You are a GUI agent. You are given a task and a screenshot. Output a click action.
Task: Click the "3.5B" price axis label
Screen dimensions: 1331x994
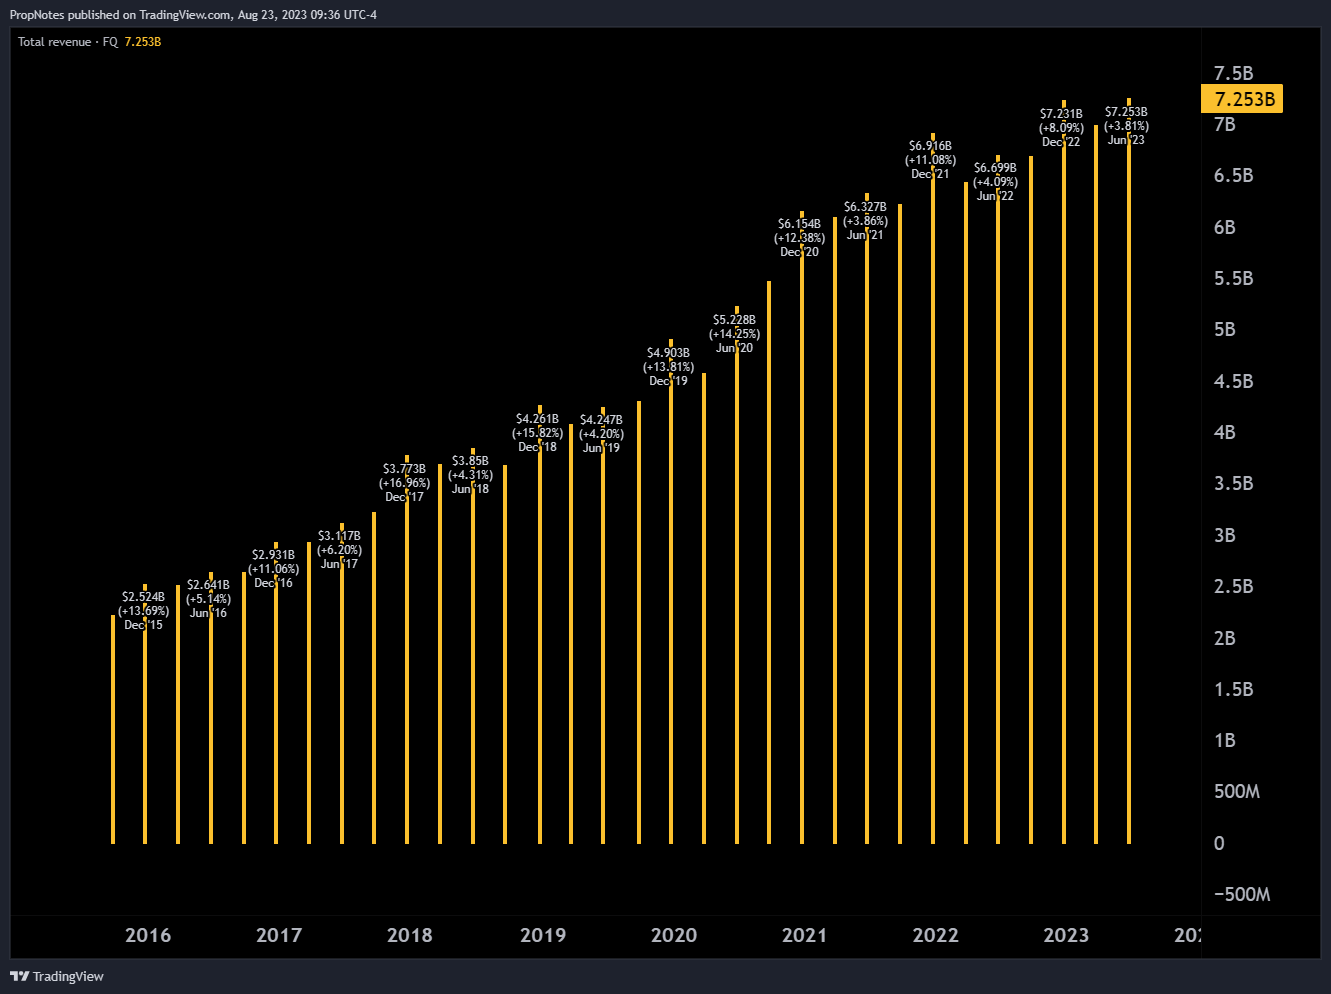click(x=1233, y=483)
